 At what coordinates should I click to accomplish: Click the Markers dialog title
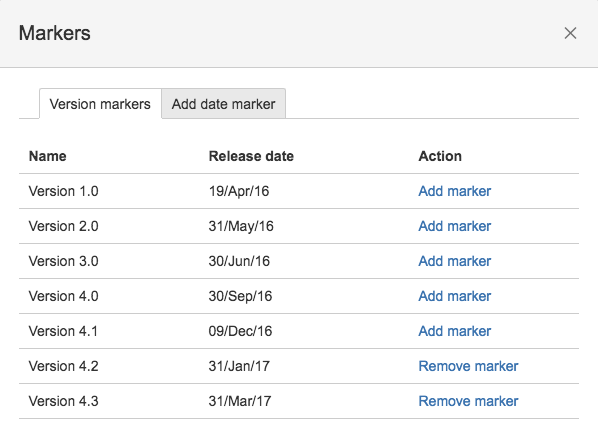55,33
